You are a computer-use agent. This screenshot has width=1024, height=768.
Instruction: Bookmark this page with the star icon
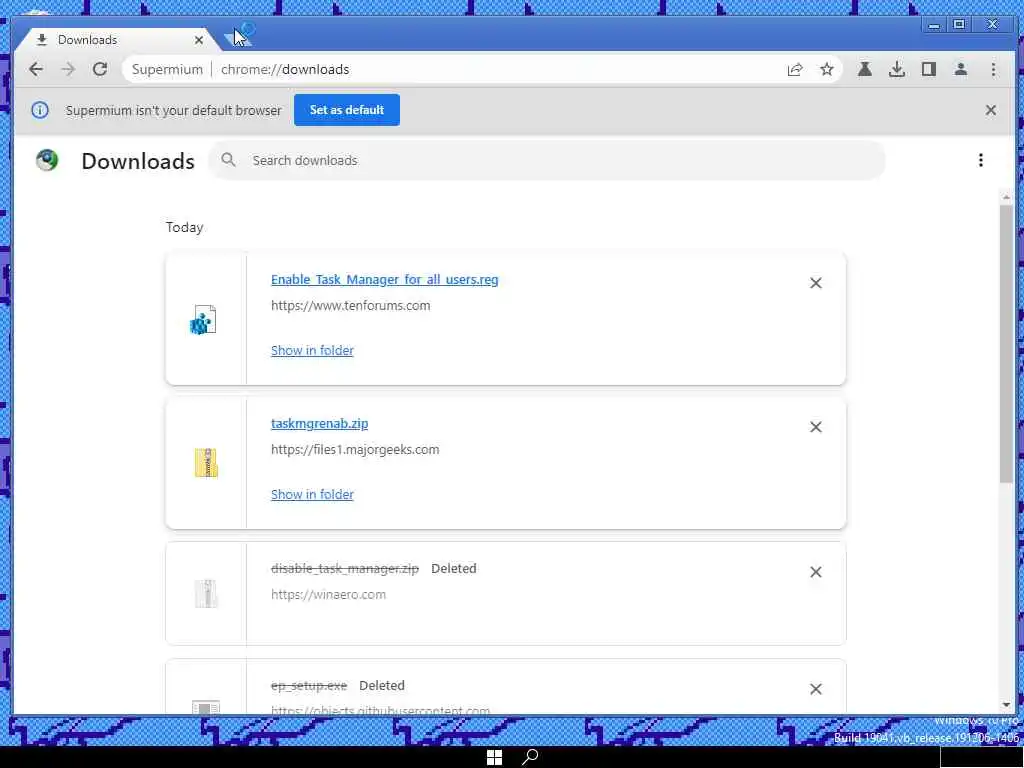827,69
